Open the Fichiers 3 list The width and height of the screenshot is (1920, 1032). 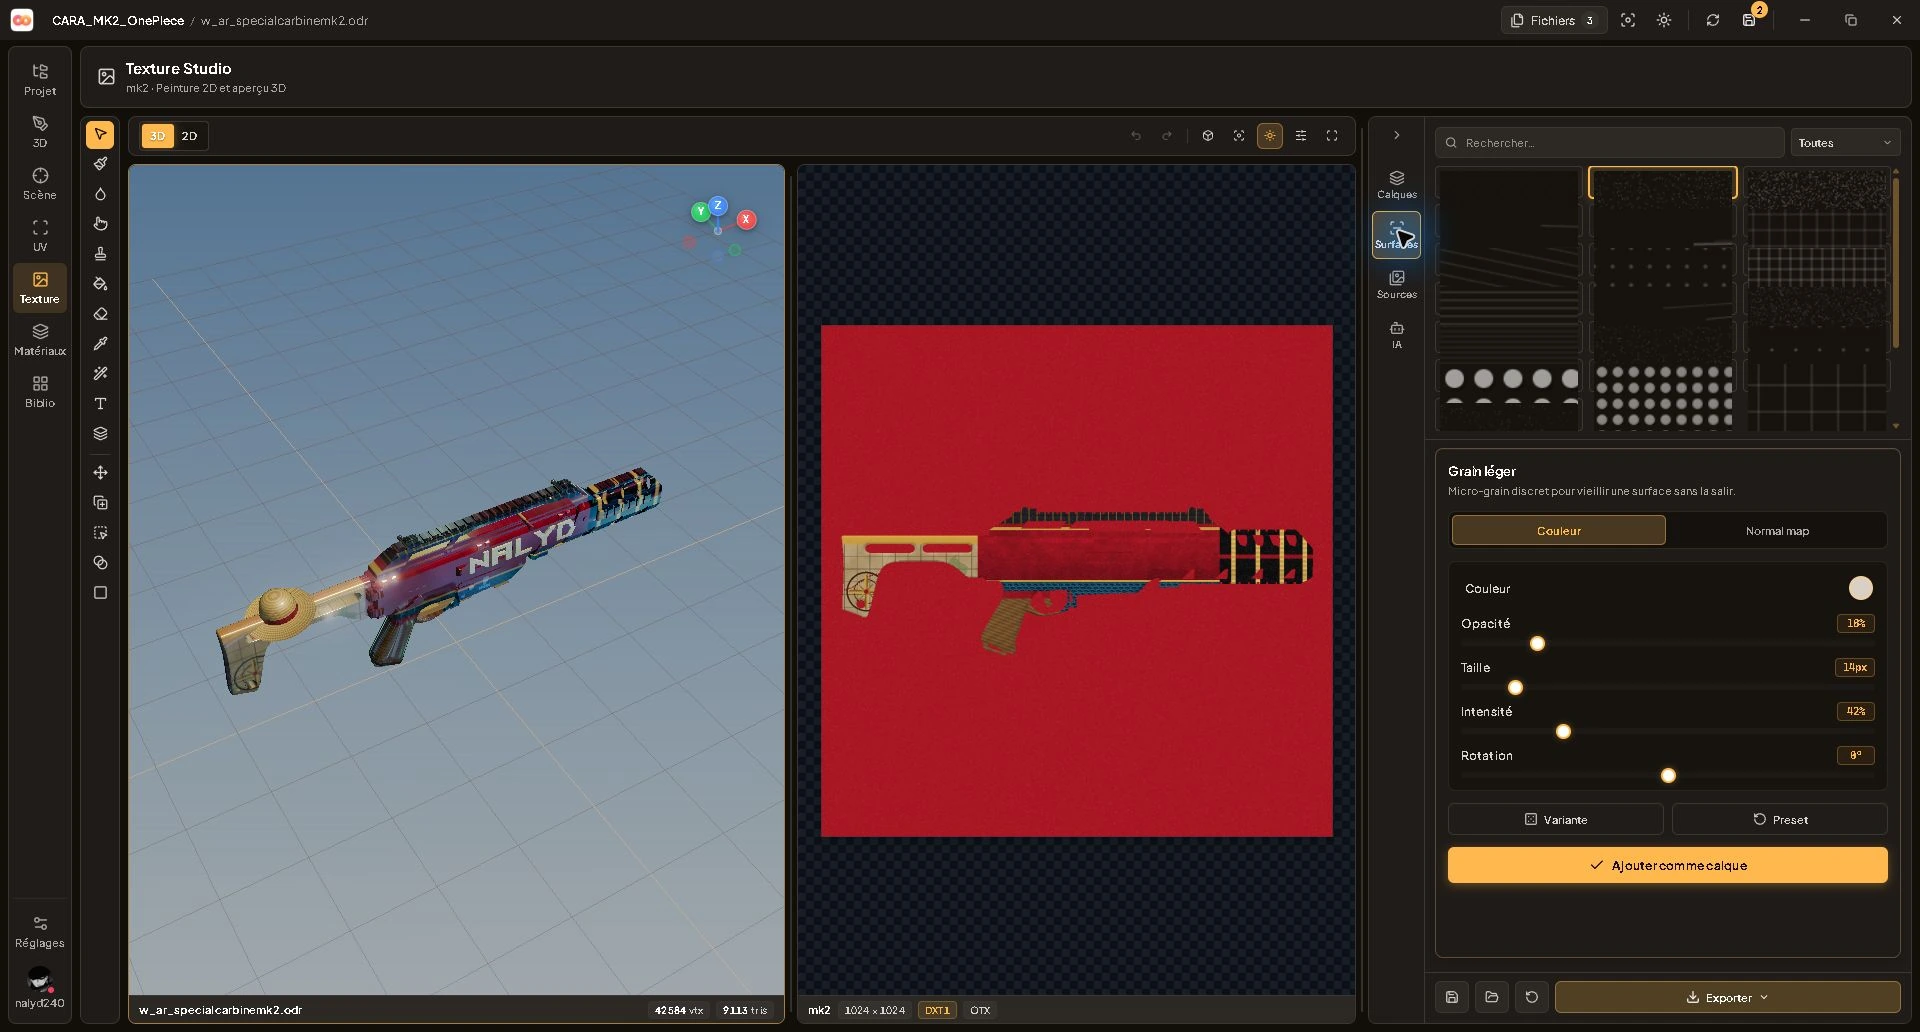point(1553,20)
